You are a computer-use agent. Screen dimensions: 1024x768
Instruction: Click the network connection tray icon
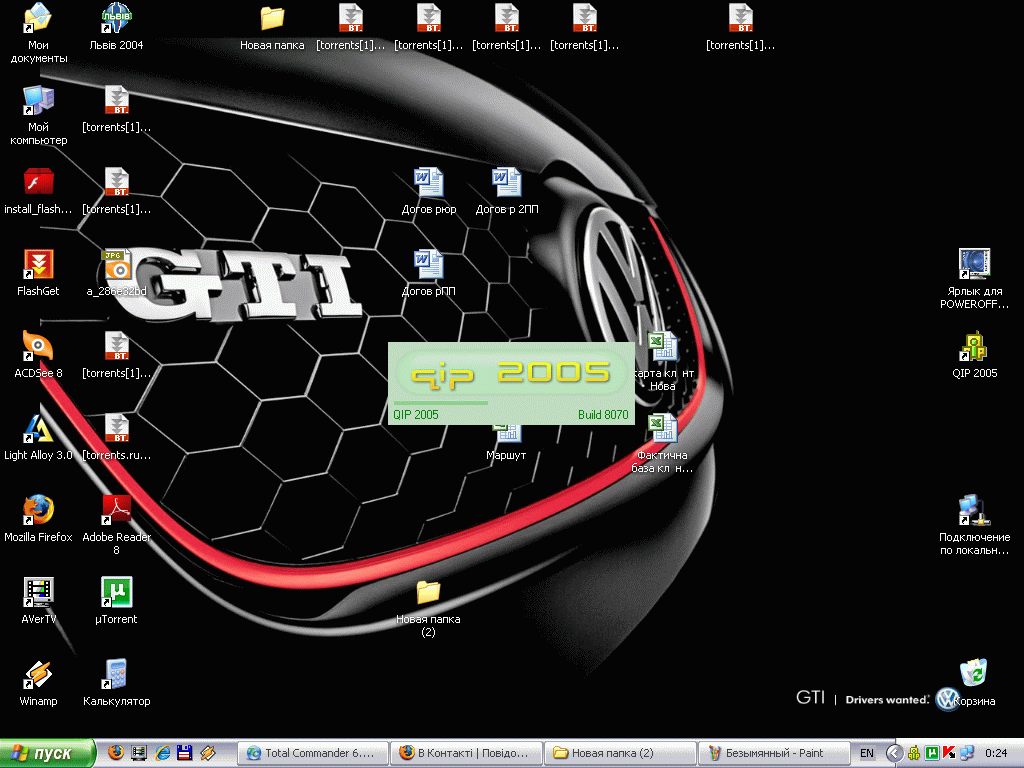967,753
